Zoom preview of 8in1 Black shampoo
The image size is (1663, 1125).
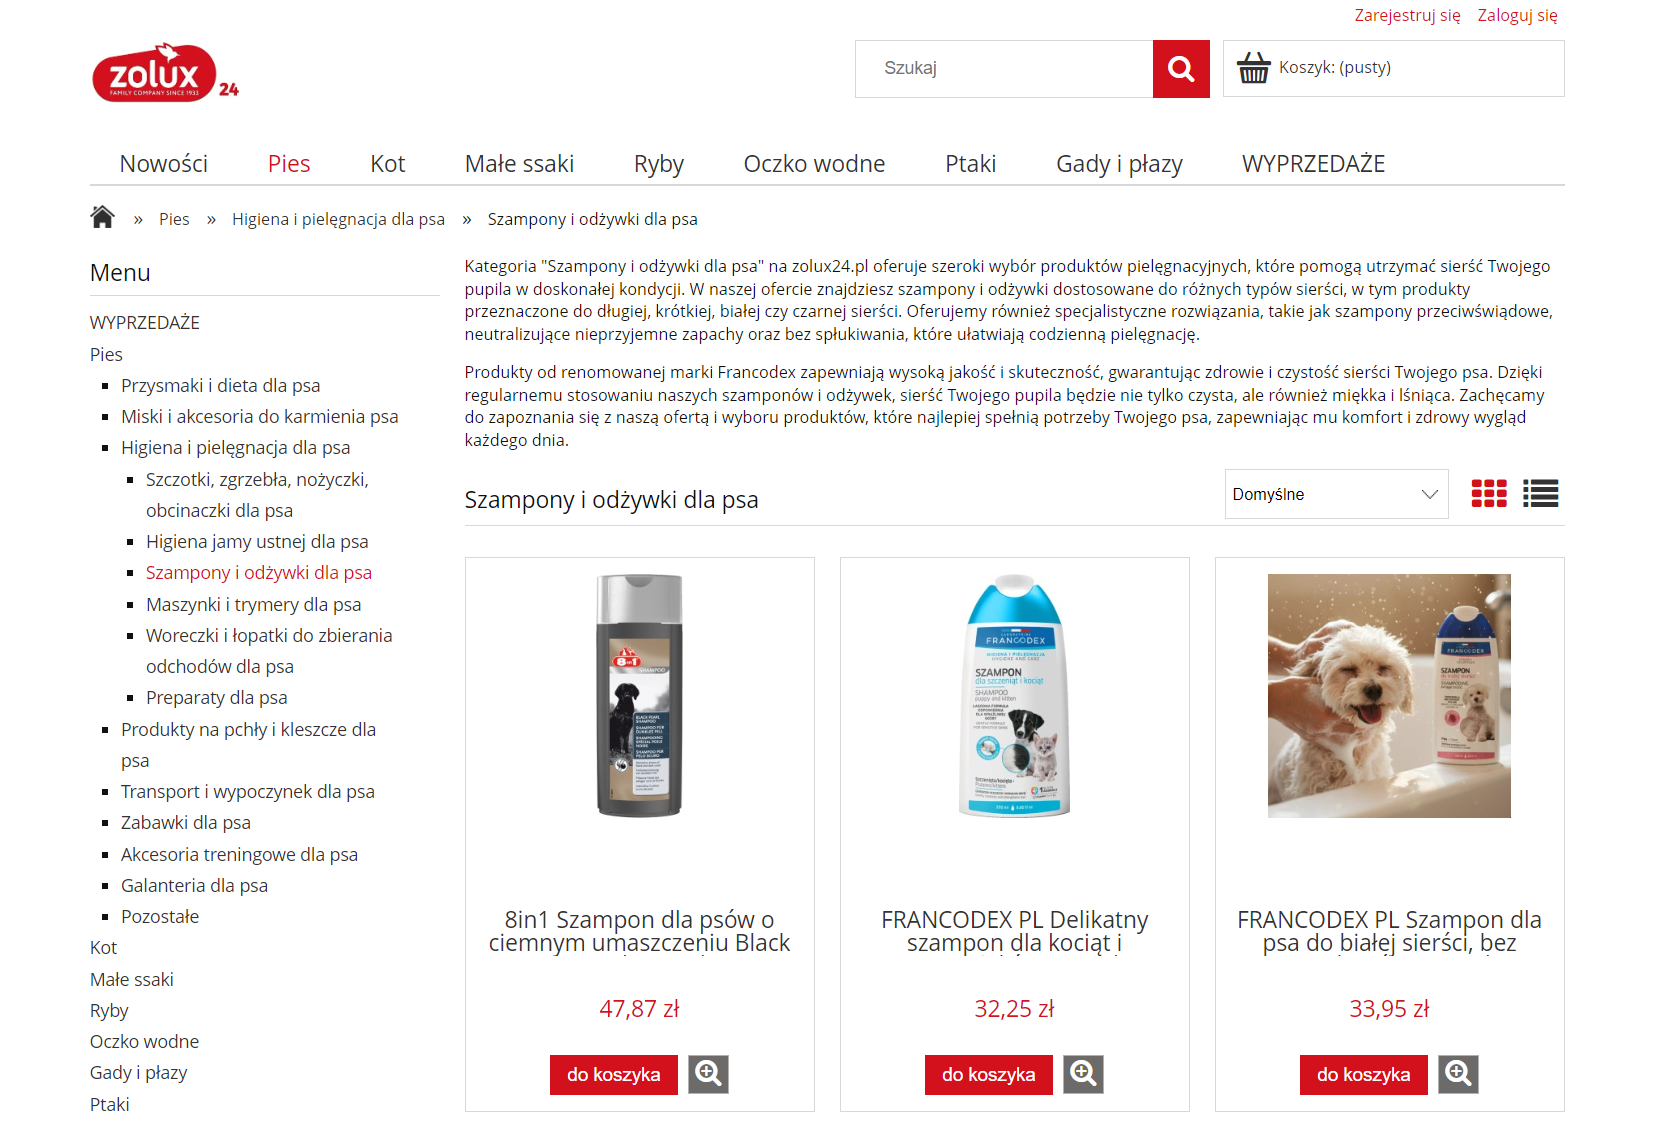tap(708, 1074)
